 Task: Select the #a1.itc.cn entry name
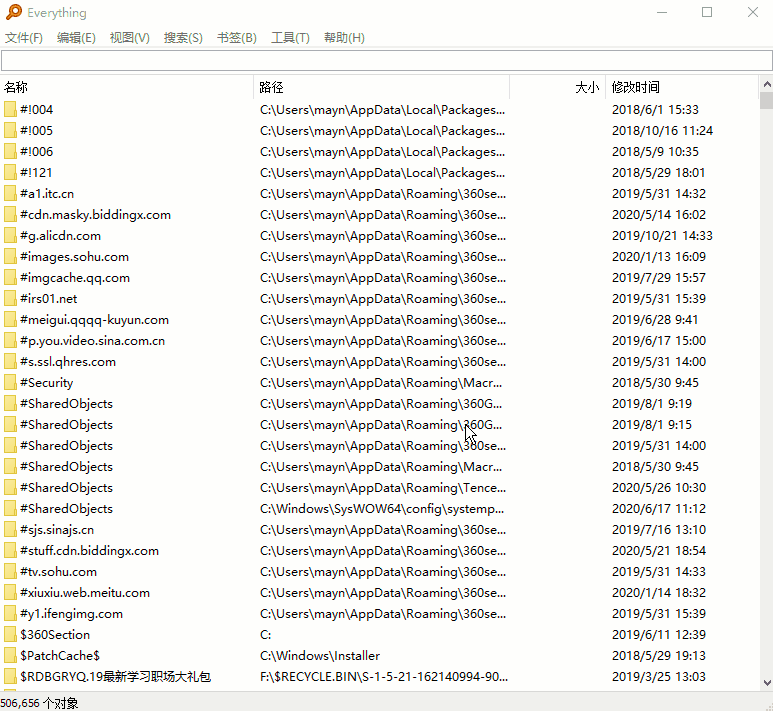47,194
